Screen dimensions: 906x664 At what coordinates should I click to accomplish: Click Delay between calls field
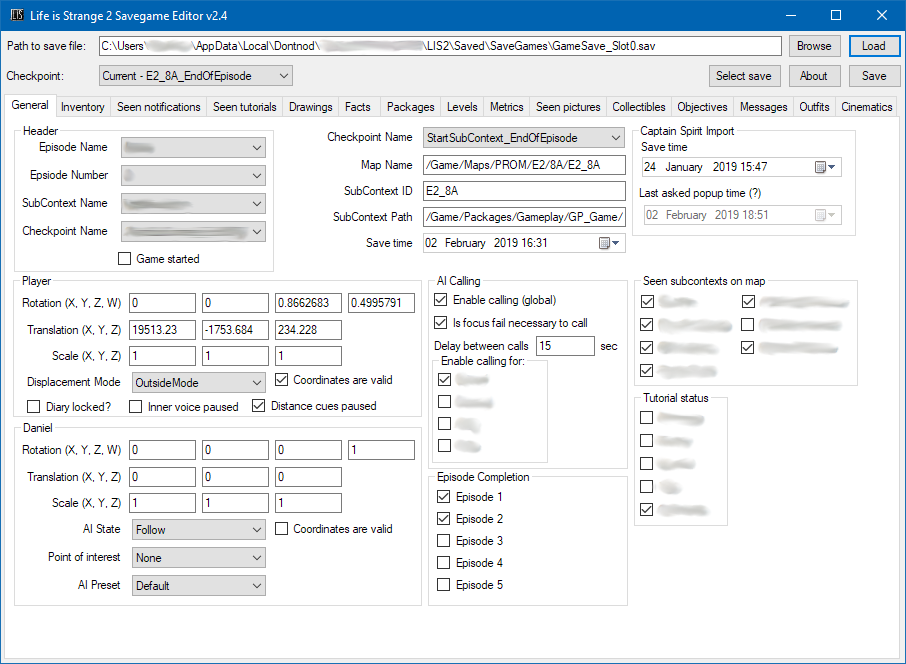coord(565,346)
